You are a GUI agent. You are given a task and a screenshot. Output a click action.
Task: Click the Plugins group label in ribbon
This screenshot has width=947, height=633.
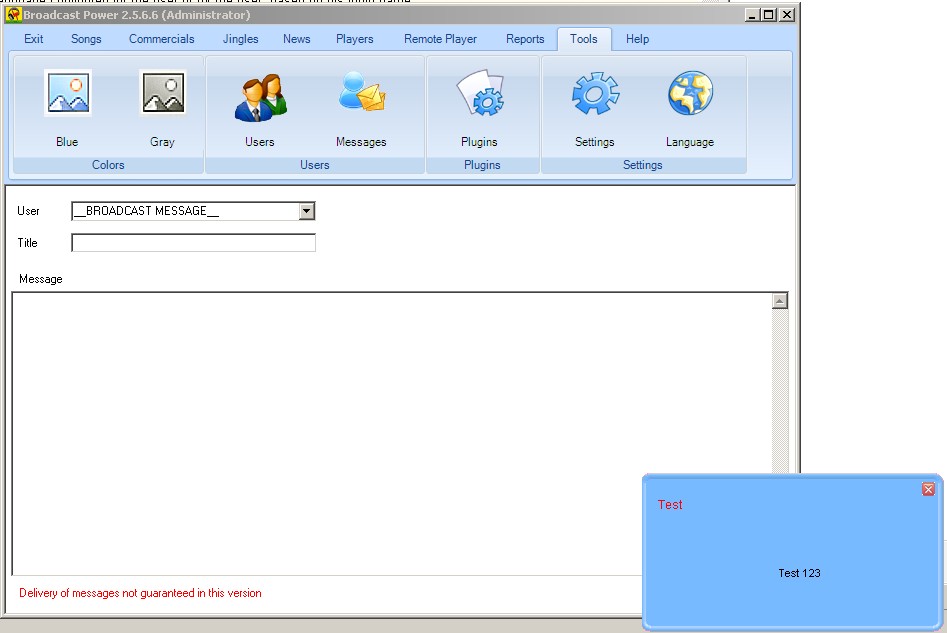pyautogui.click(x=482, y=165)
